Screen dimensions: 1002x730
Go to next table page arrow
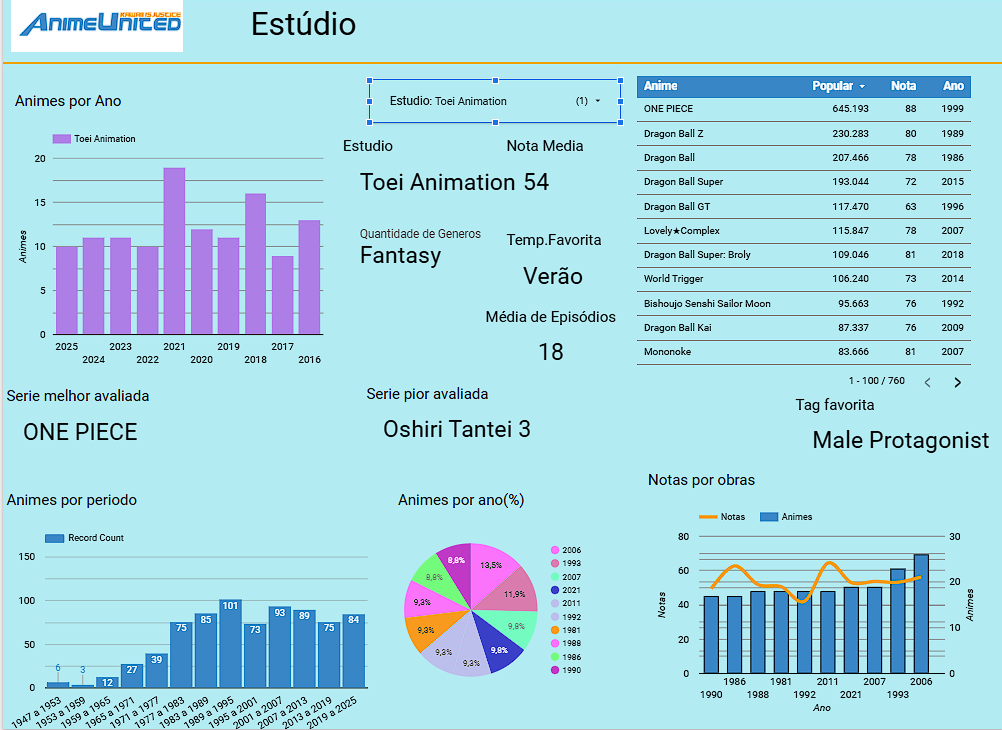pyautogui.click(x=957, y=382)
